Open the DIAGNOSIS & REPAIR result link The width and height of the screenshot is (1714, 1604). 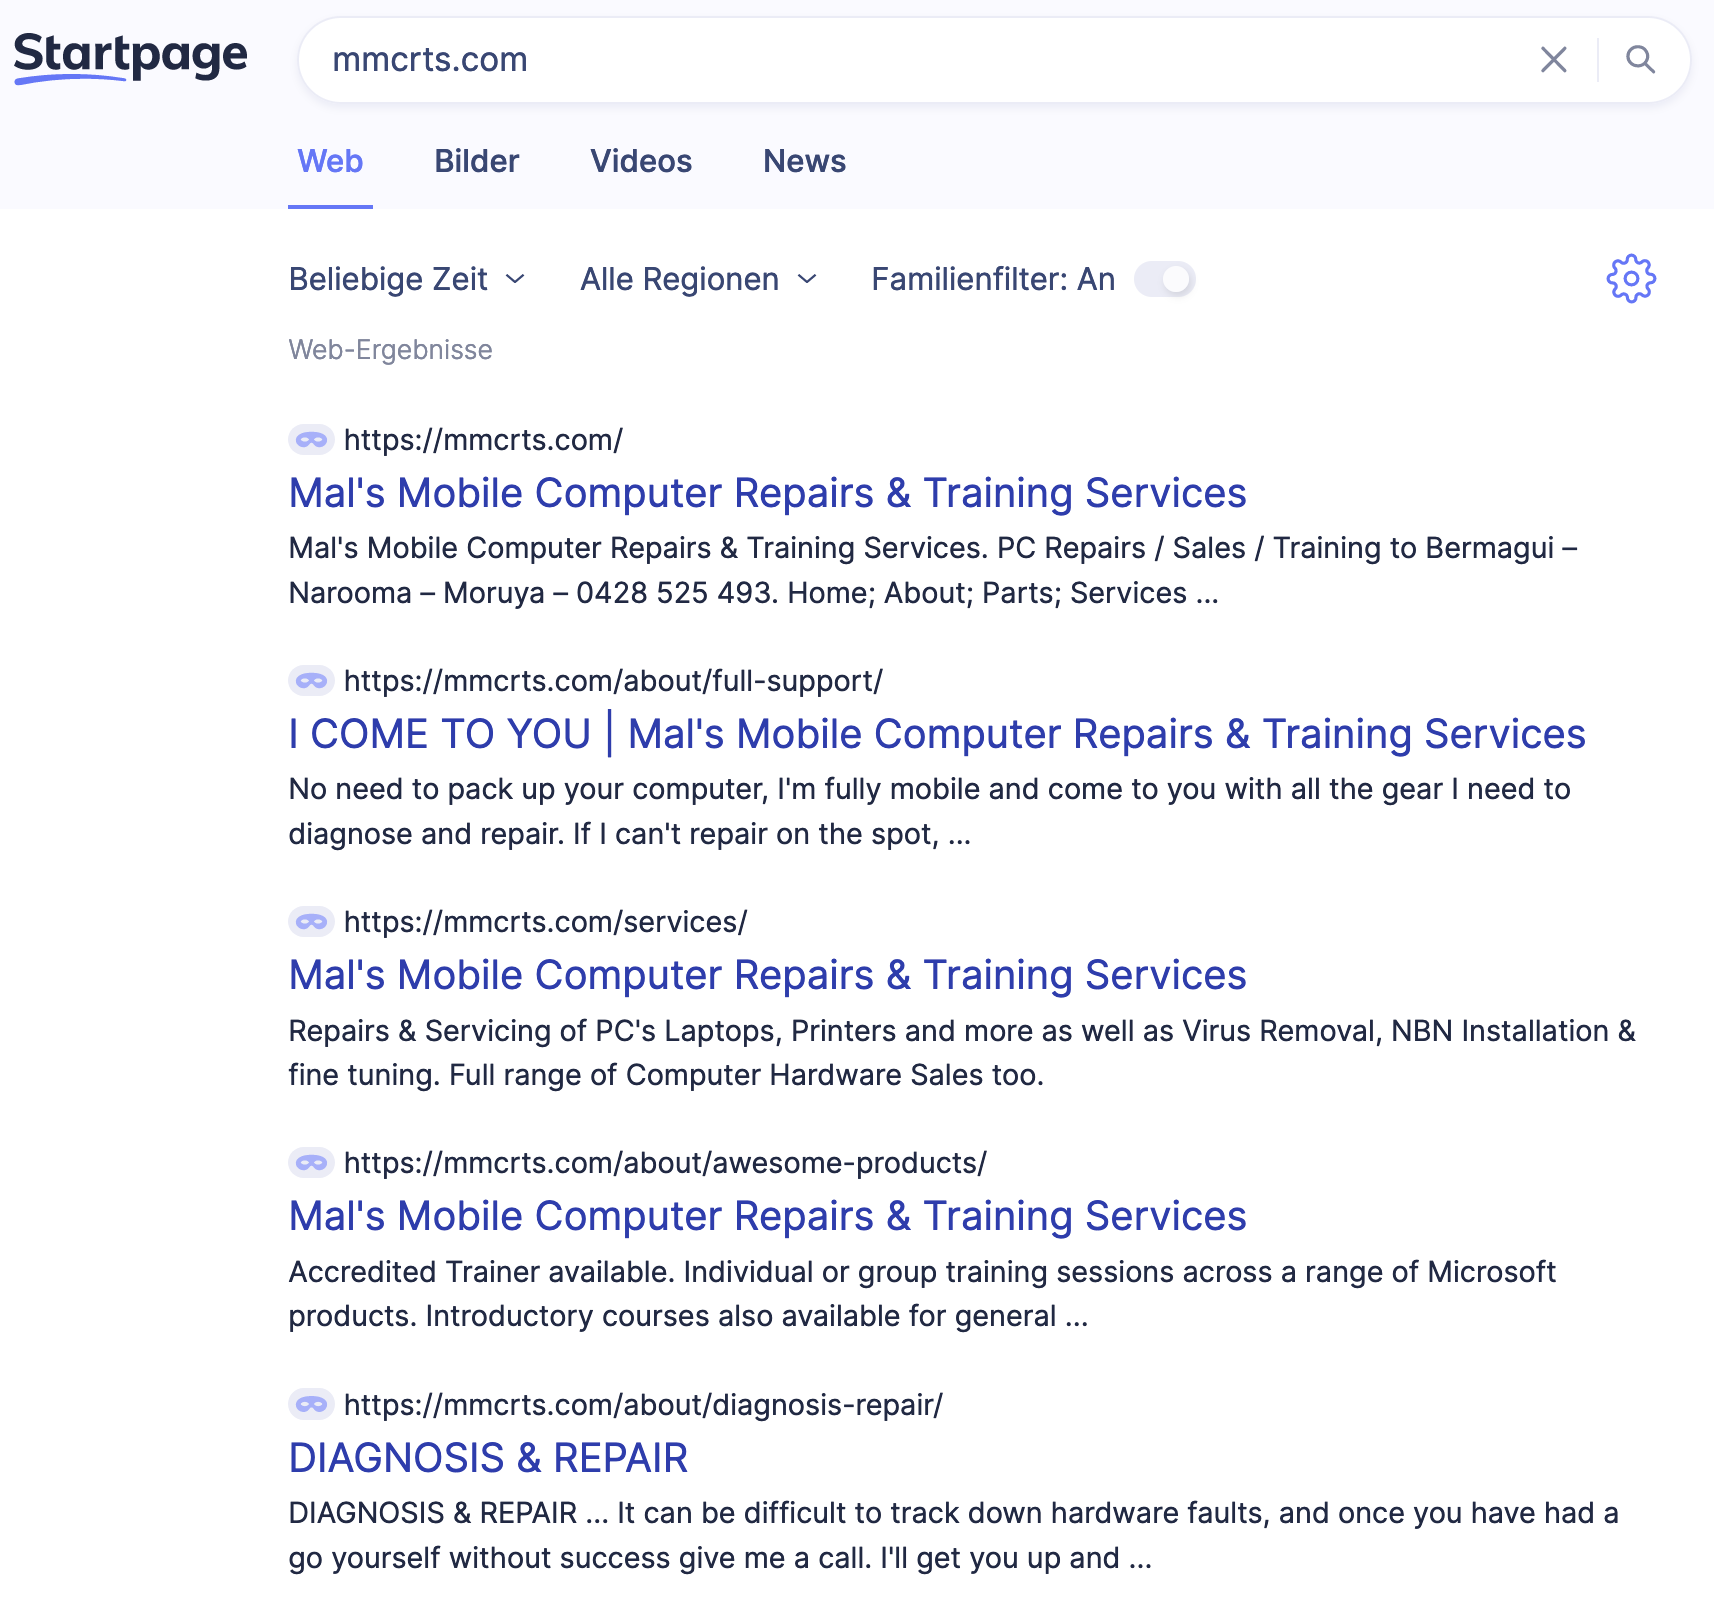click(x=487, y=1458)
